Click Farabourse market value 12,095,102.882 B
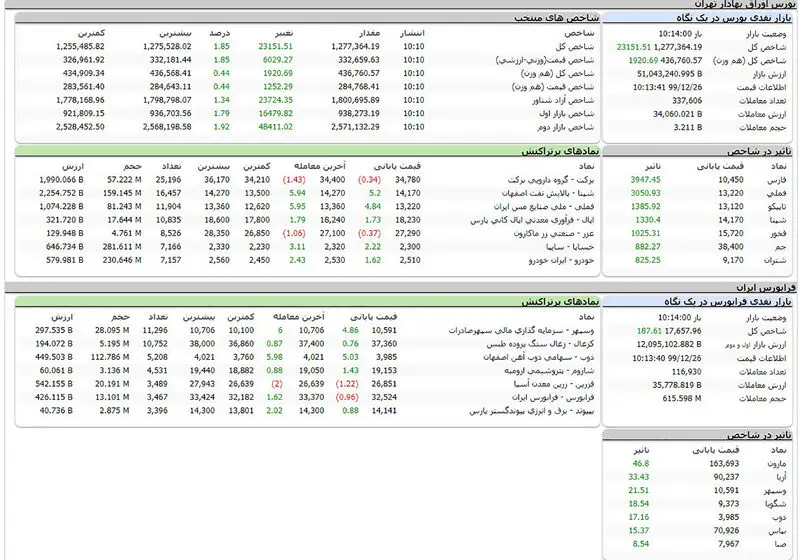 click(669, 344)
